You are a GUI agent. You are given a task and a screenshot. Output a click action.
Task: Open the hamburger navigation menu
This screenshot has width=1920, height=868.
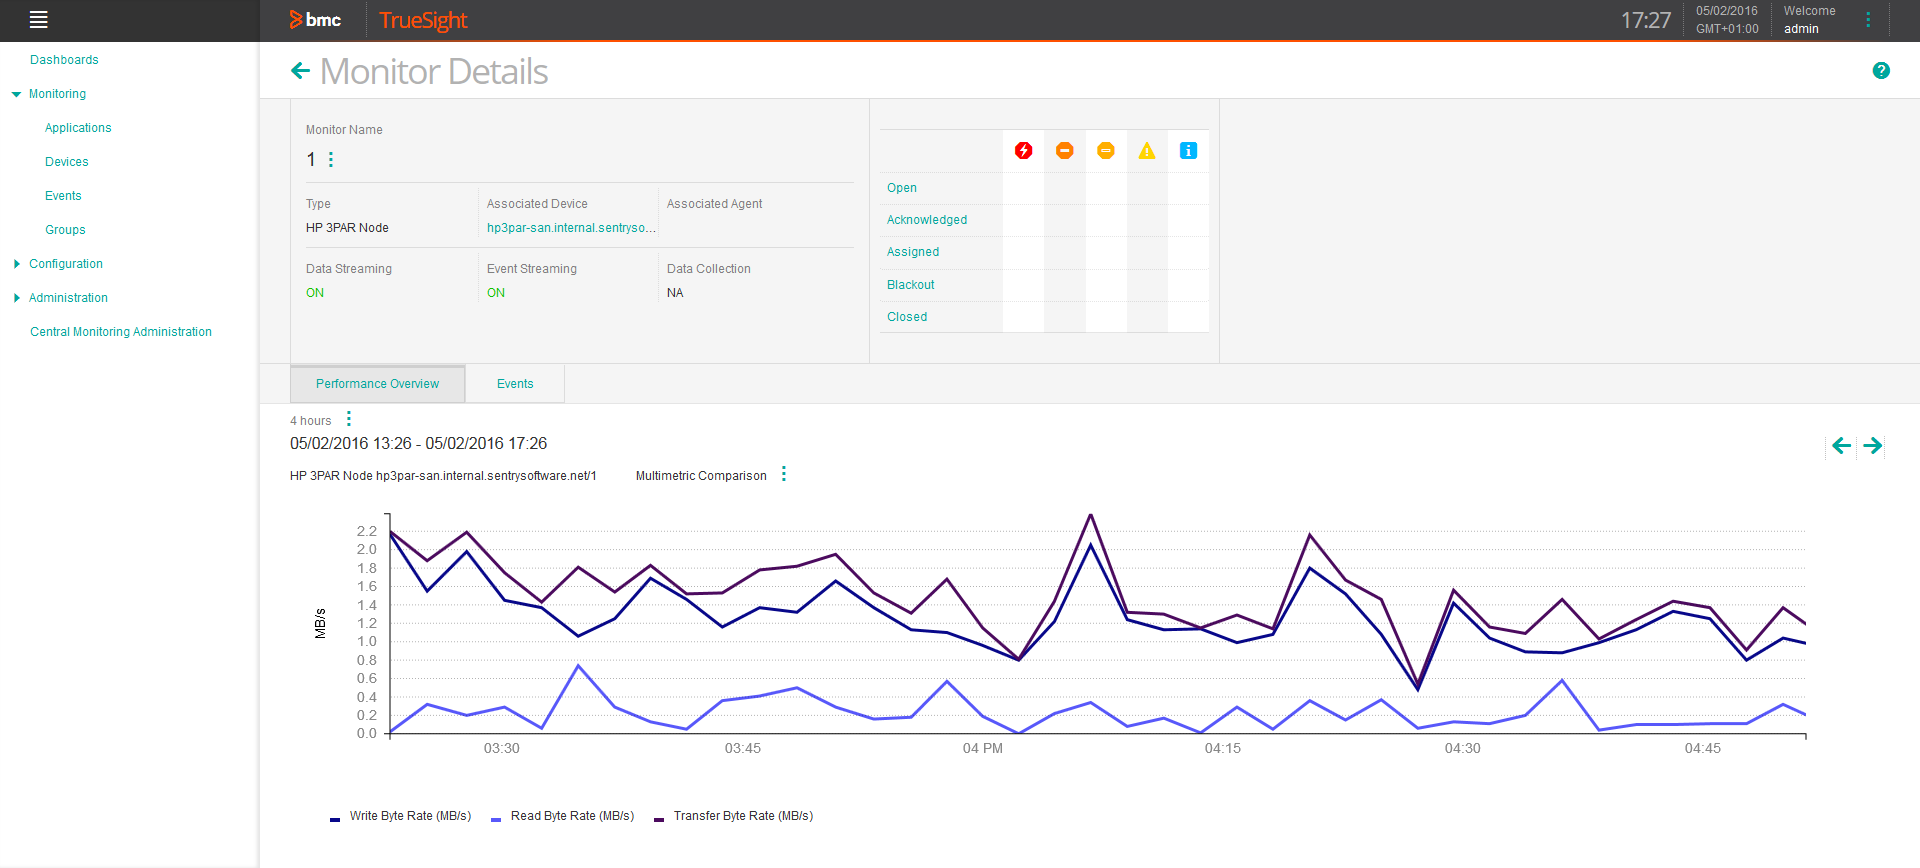coord(39,19)
